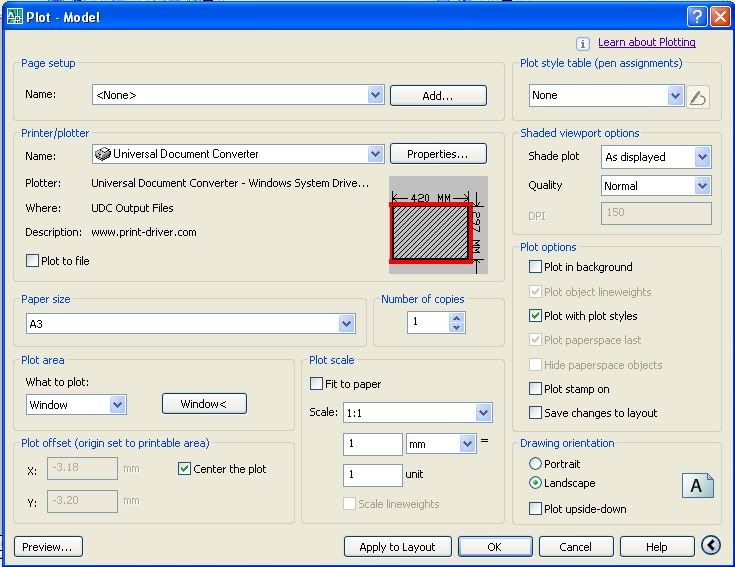Click the paper size preview thumbnail
The height and width of the screenshot is (567, 735).
(x=438, y=225)
